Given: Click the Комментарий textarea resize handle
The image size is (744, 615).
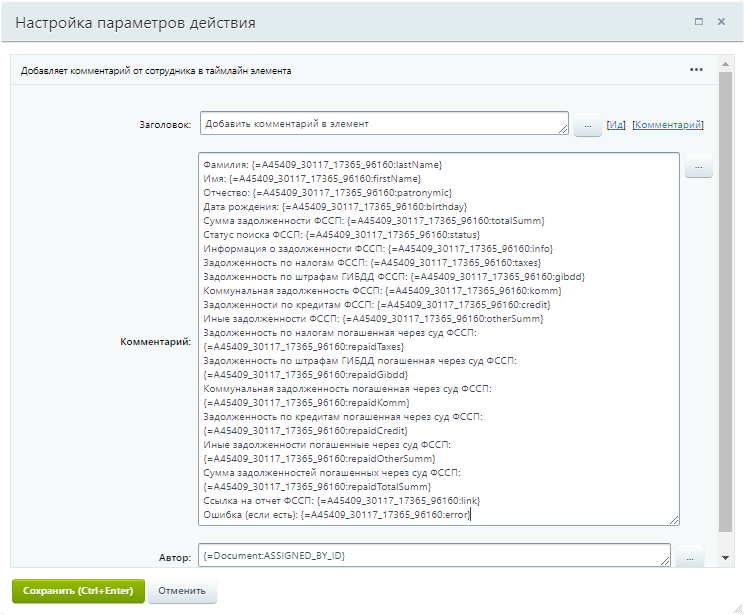Looking at the screenshot, I should coord(674,519).
